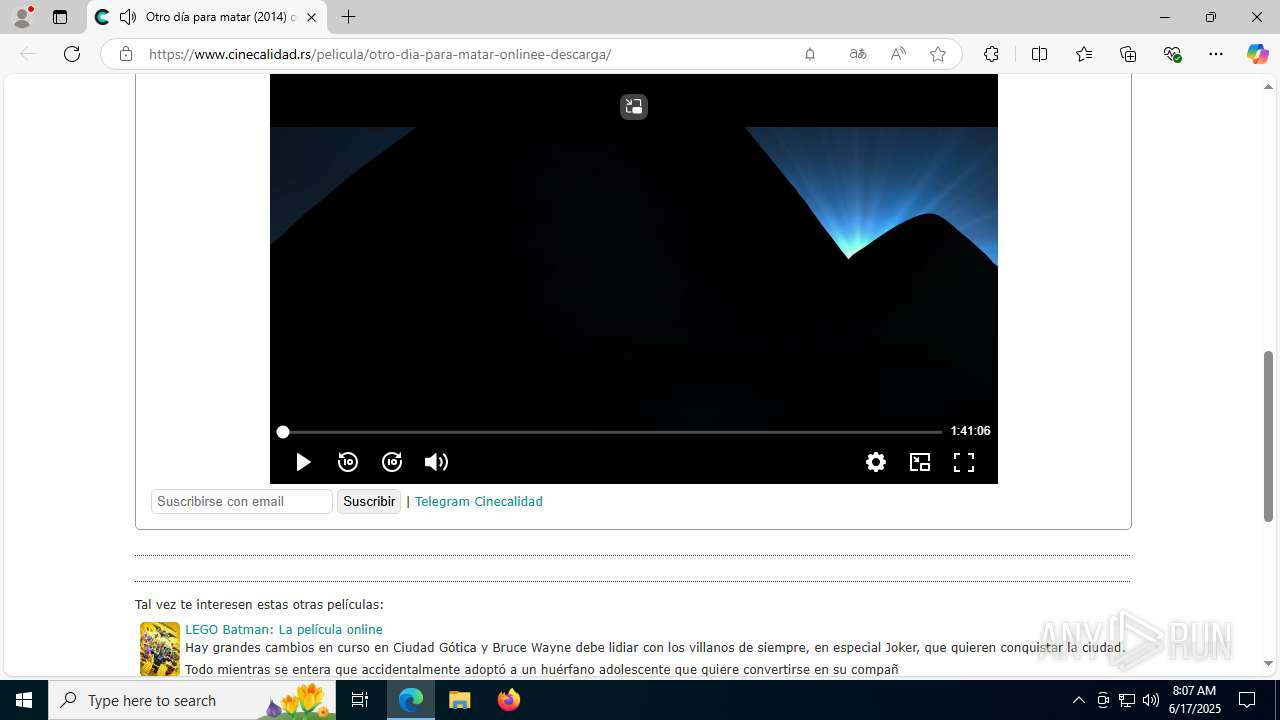The width and height of the screenshot is (1280, 720).
Task: Start Read aloud from address bar
Action: 898,54
